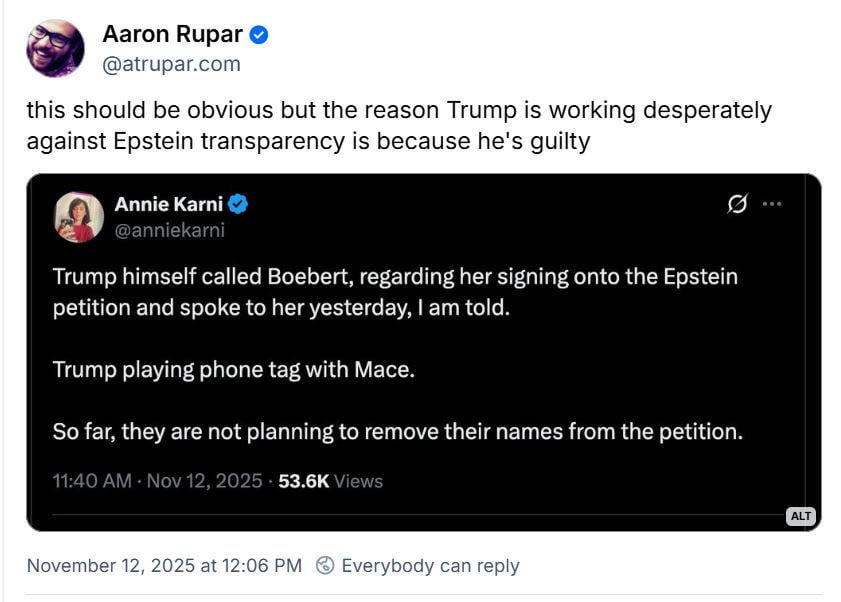Click Annie Karni's avatar in embedded tweet
This screenshot has width=841, height=602.
(x=79, y=216)
